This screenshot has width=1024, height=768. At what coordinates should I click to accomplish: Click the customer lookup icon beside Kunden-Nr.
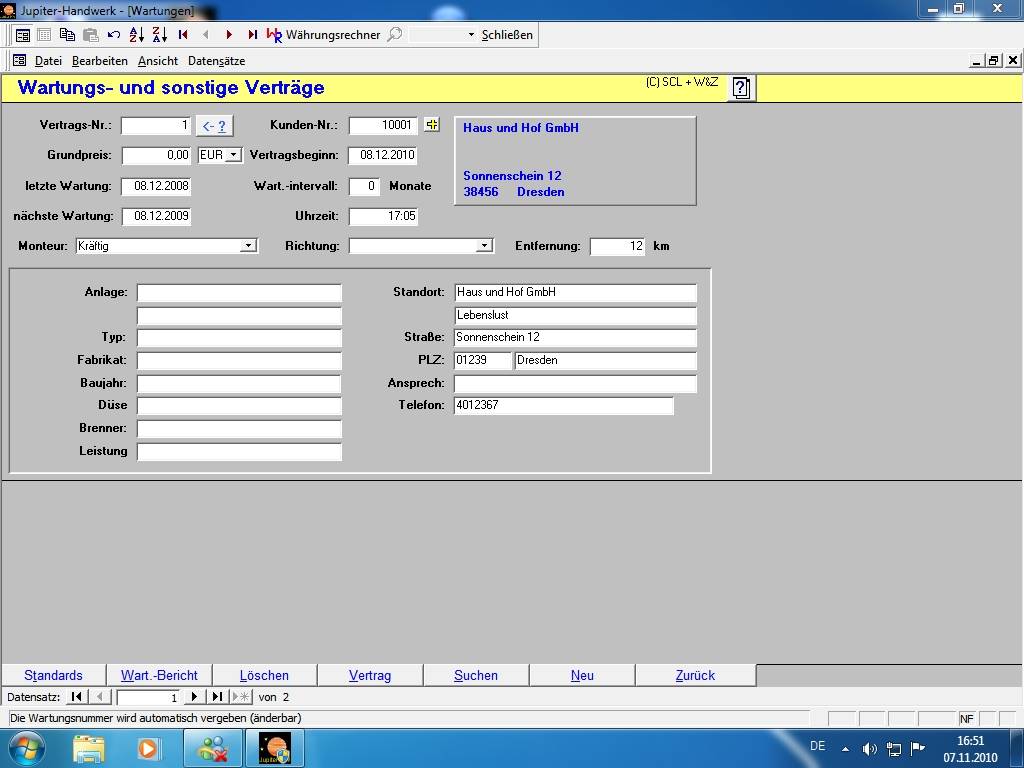point(432,125)
